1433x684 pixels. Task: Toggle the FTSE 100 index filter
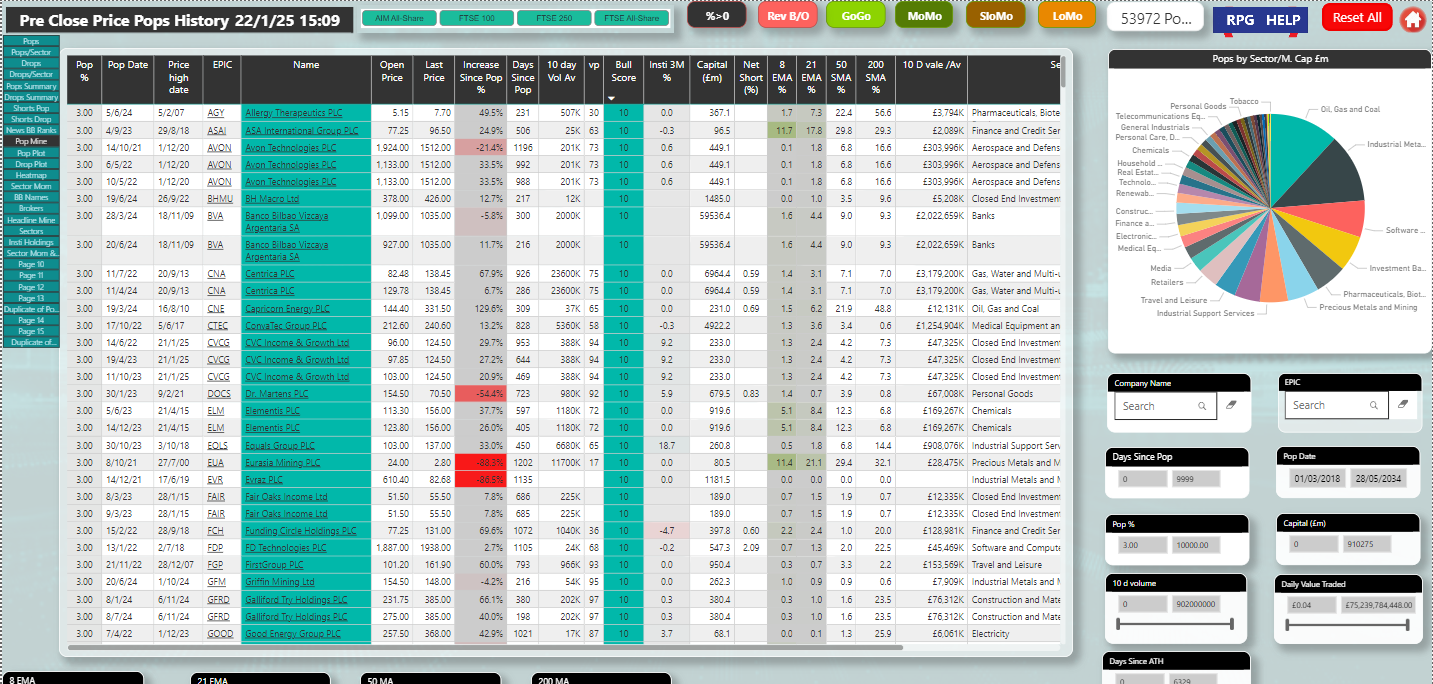476,18
